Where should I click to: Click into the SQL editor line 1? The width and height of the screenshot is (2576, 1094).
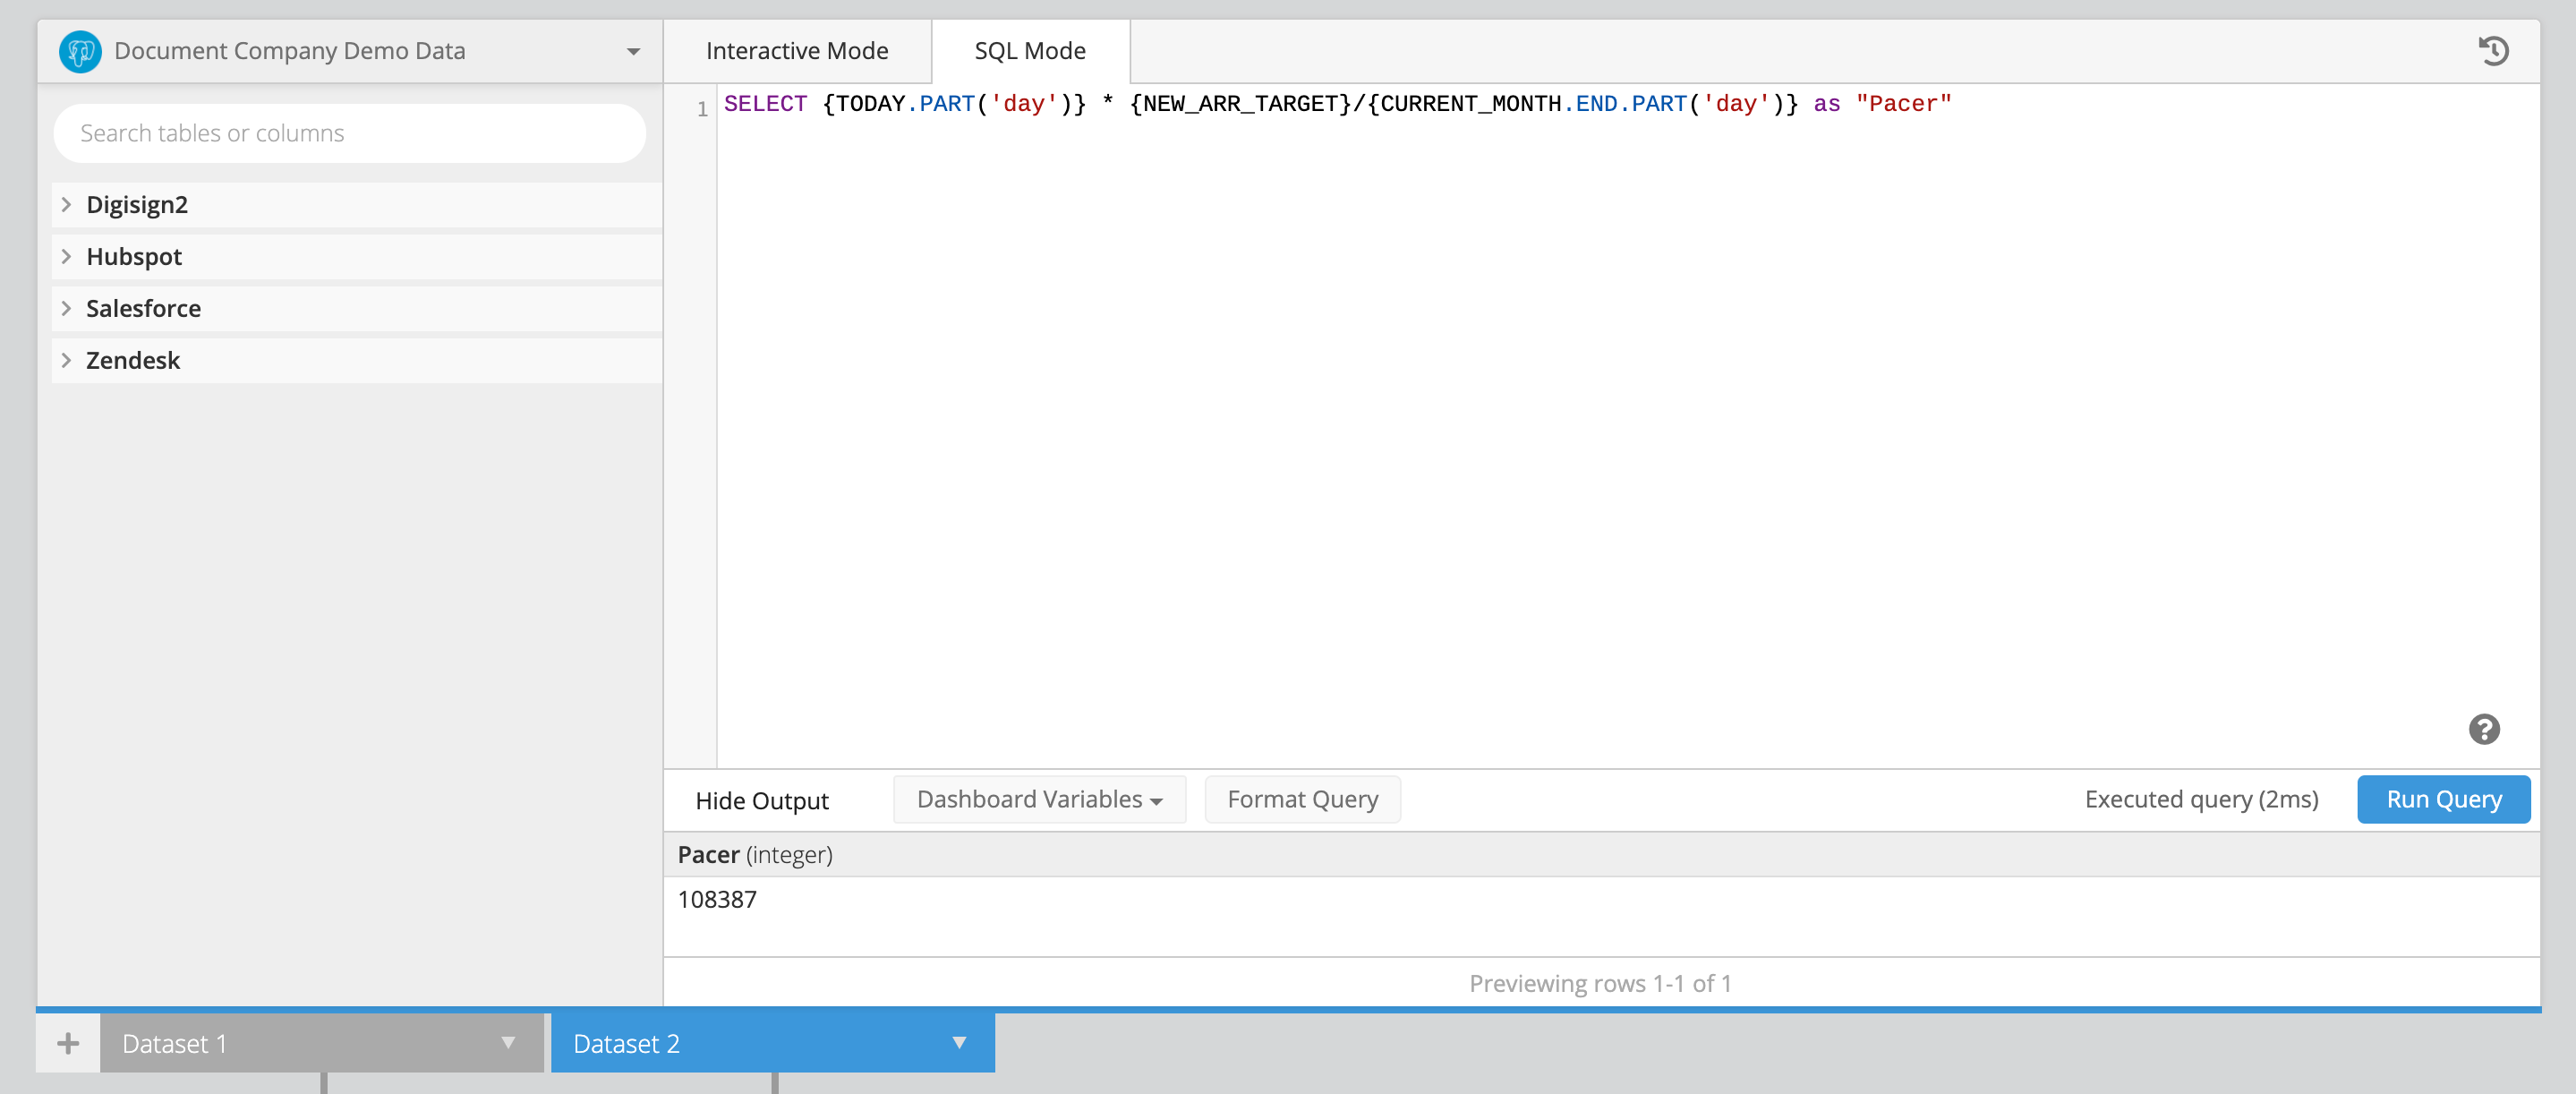click(x=1337, y=104)
